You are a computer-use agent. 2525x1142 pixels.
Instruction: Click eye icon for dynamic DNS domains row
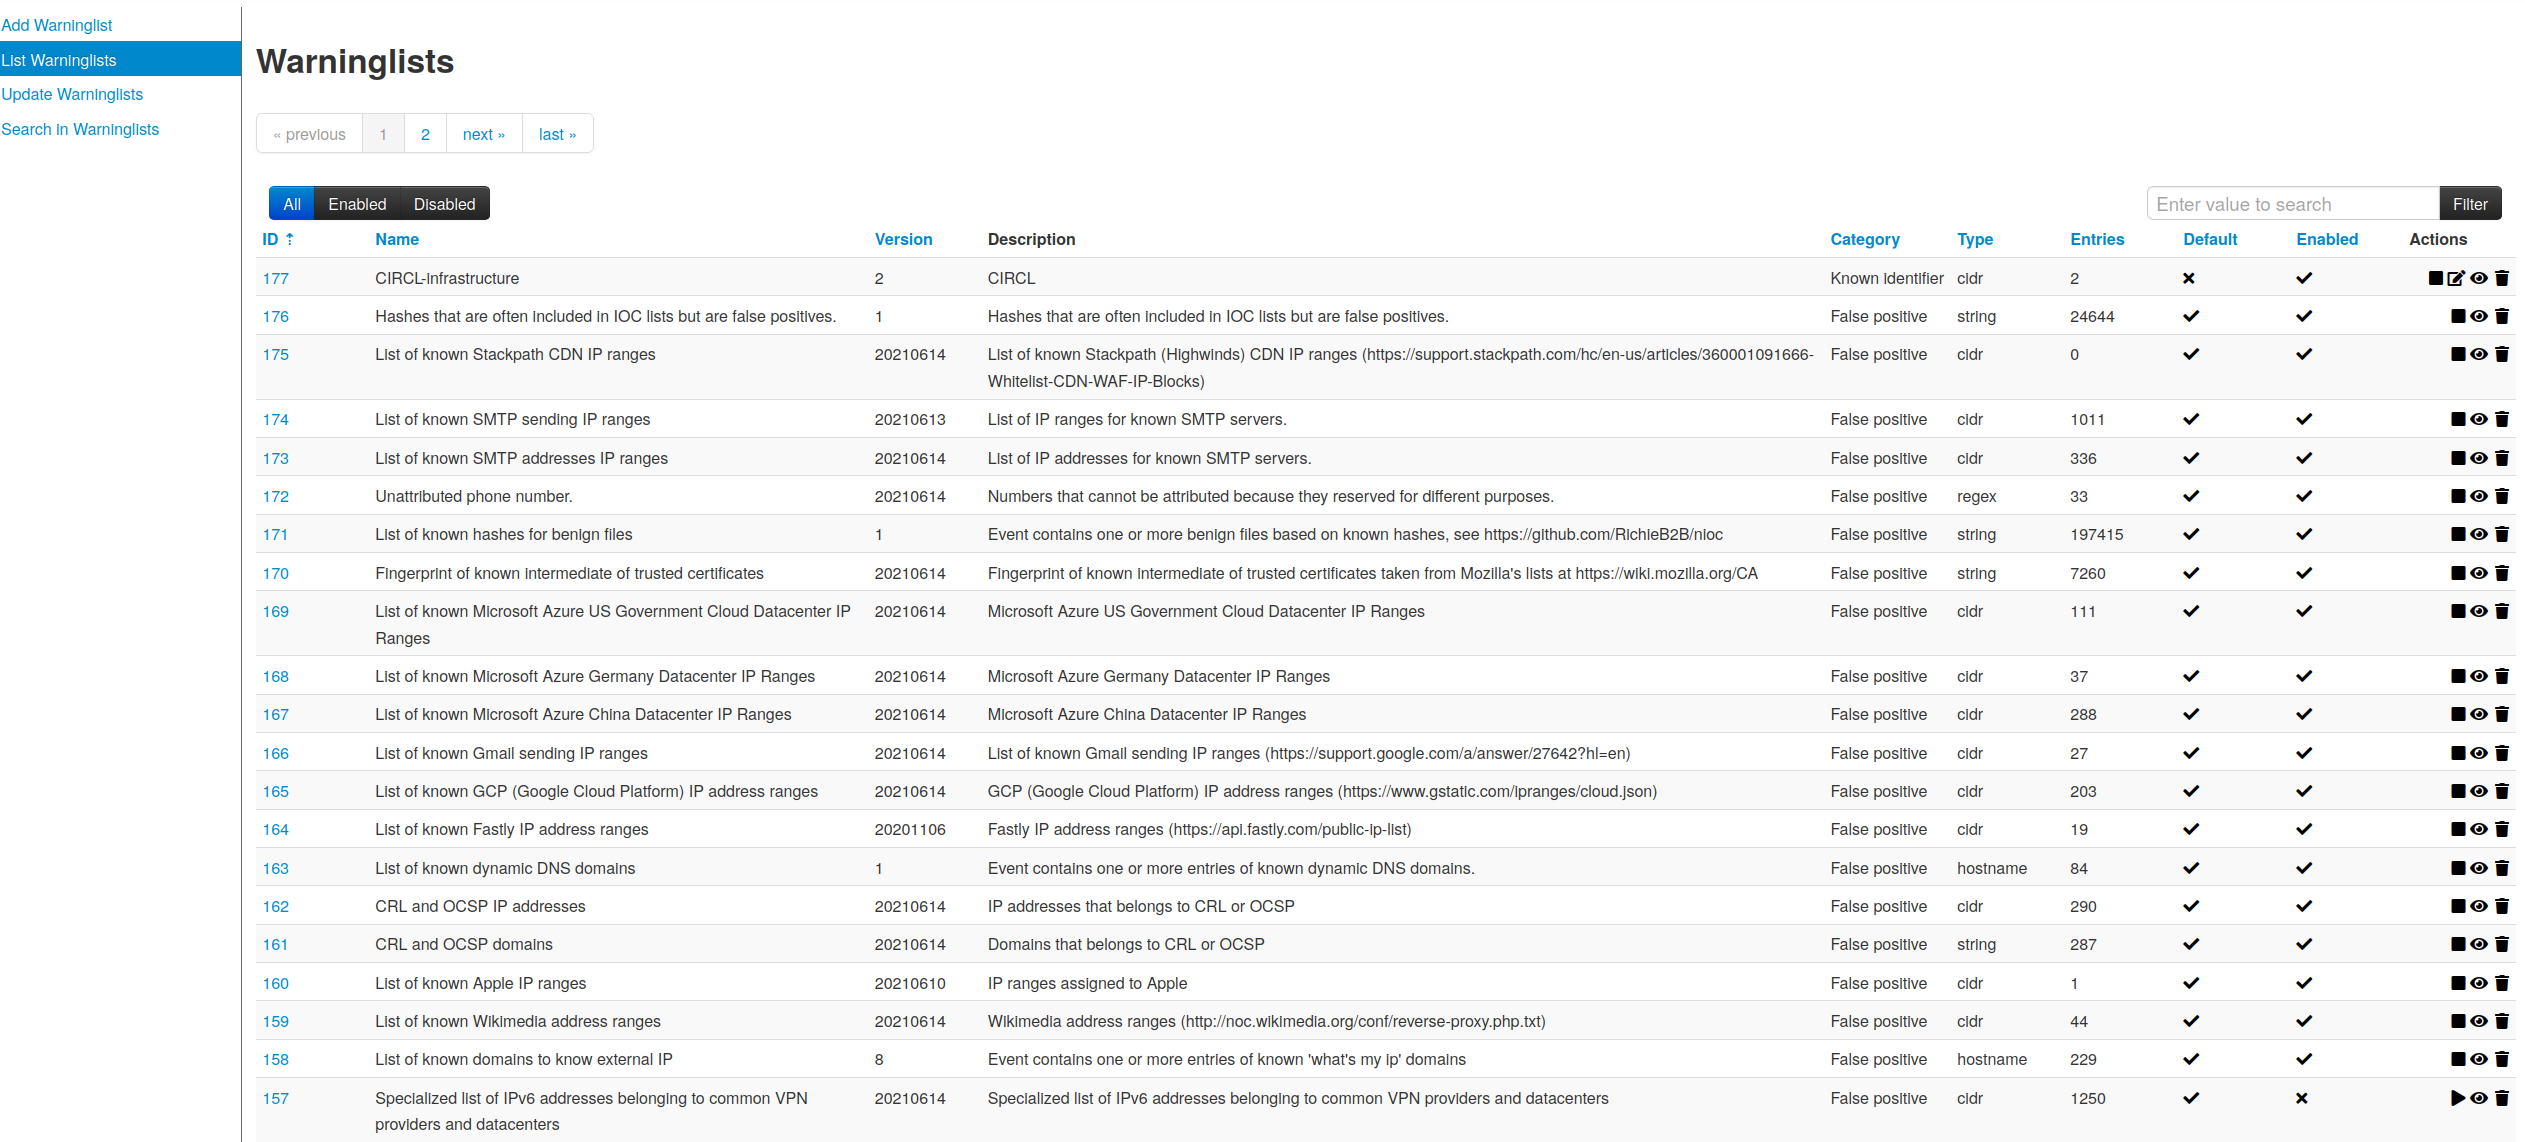pyautogui.click(x=2479, y=869)
